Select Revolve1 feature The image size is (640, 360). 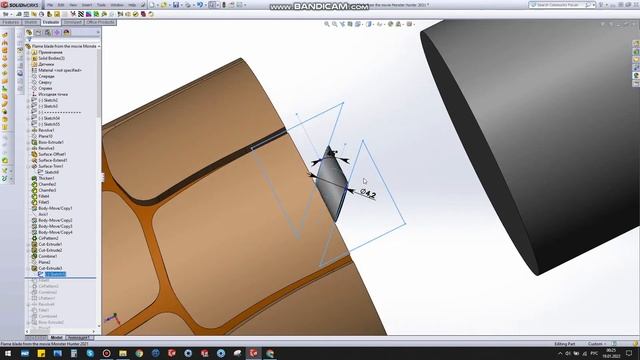pos(46,130)
